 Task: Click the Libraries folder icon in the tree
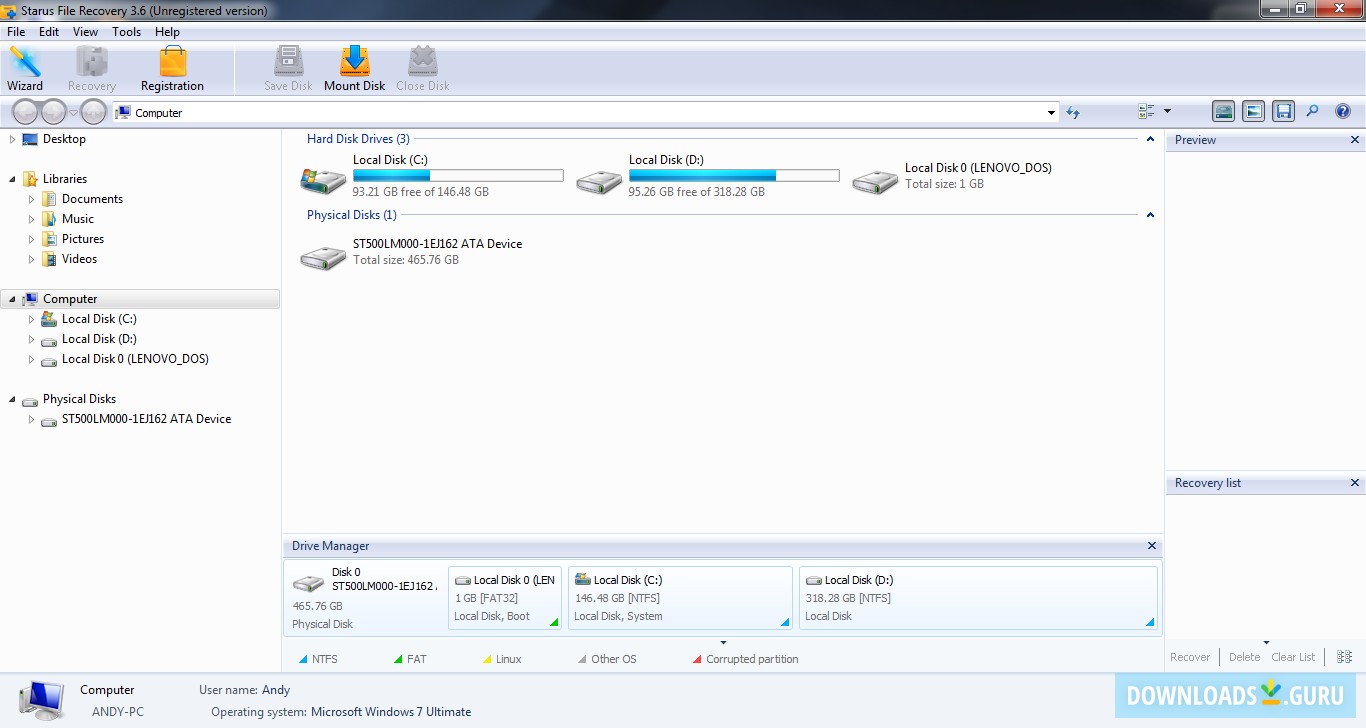(x=30, y=179)
